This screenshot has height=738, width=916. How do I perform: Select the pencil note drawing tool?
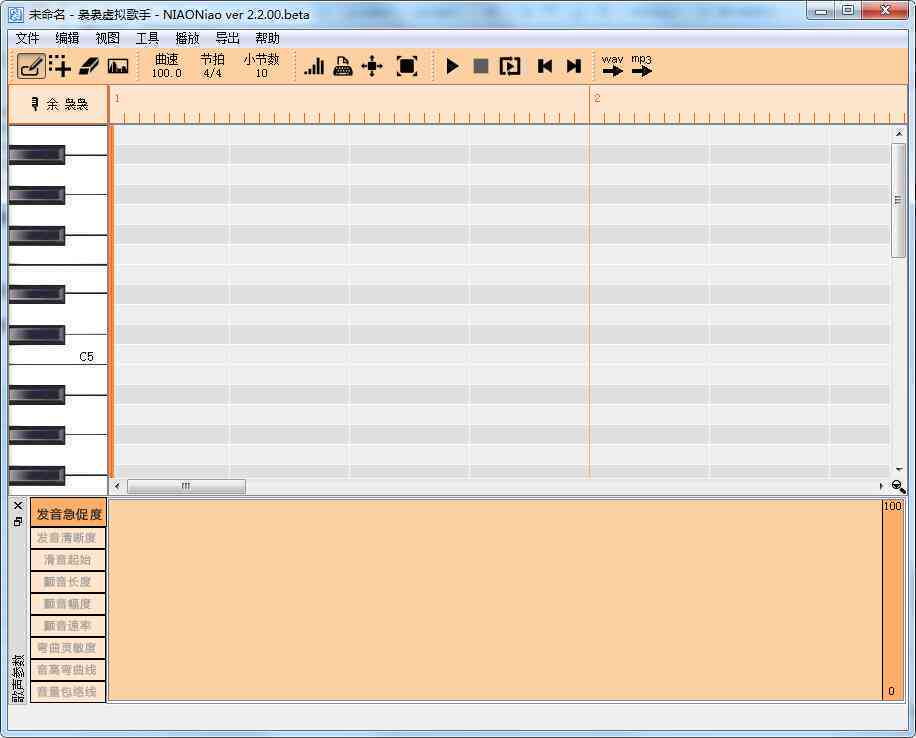31,66
